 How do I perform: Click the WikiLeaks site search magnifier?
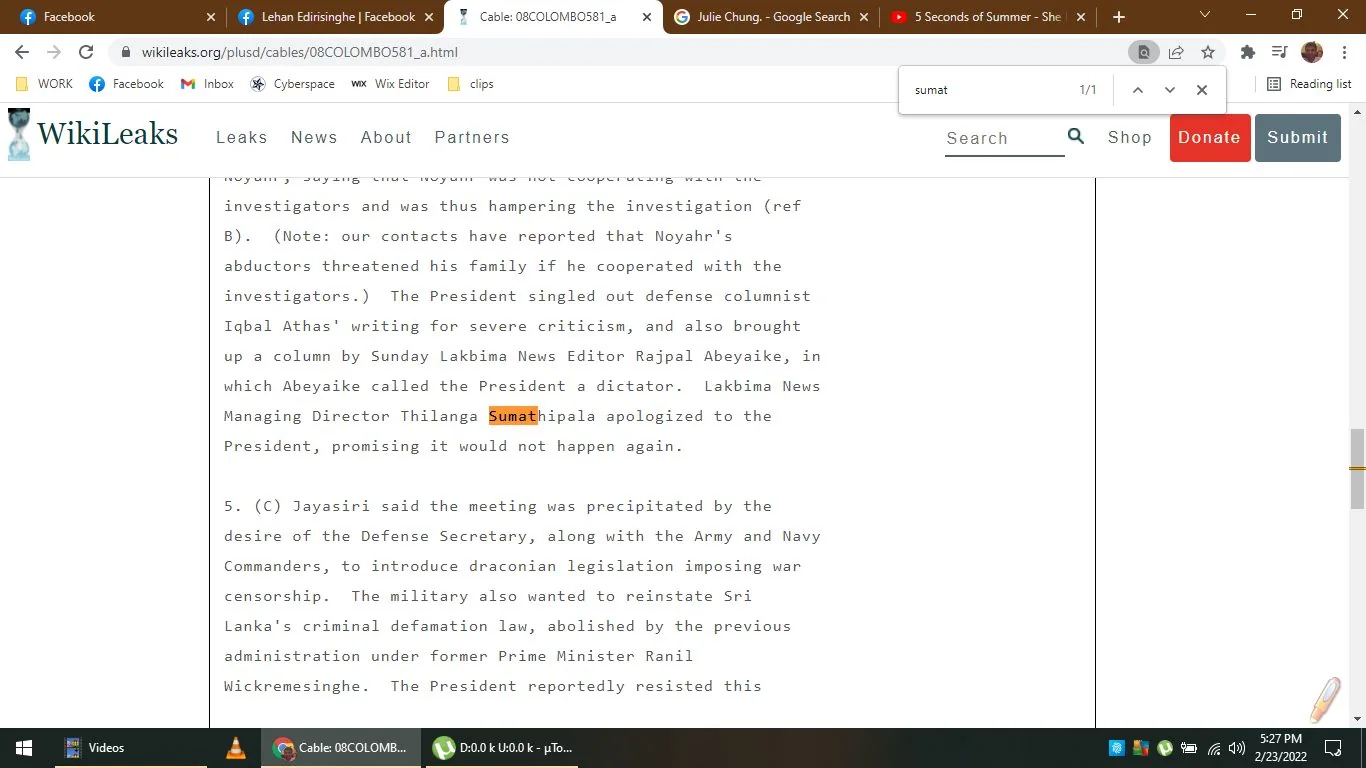[1076, 136]
